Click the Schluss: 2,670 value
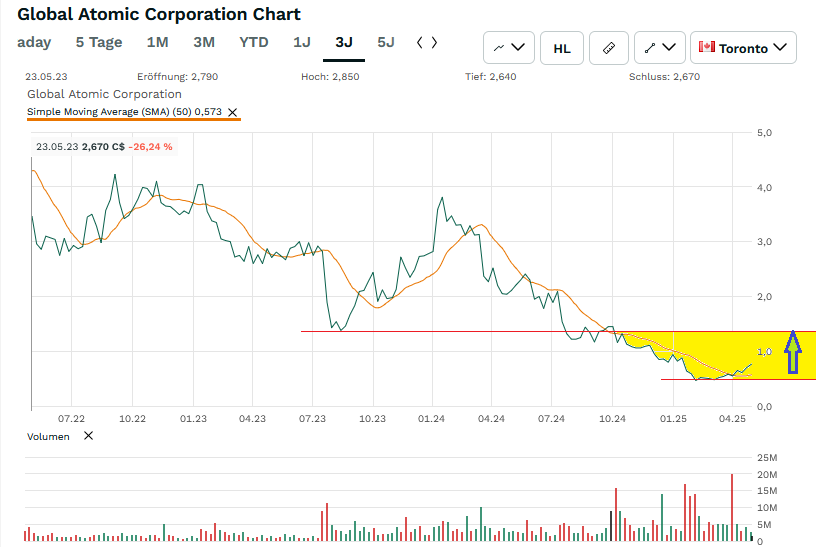Viewport: 816px width, 547px height. pyautogui.click(x=664, y=77)
